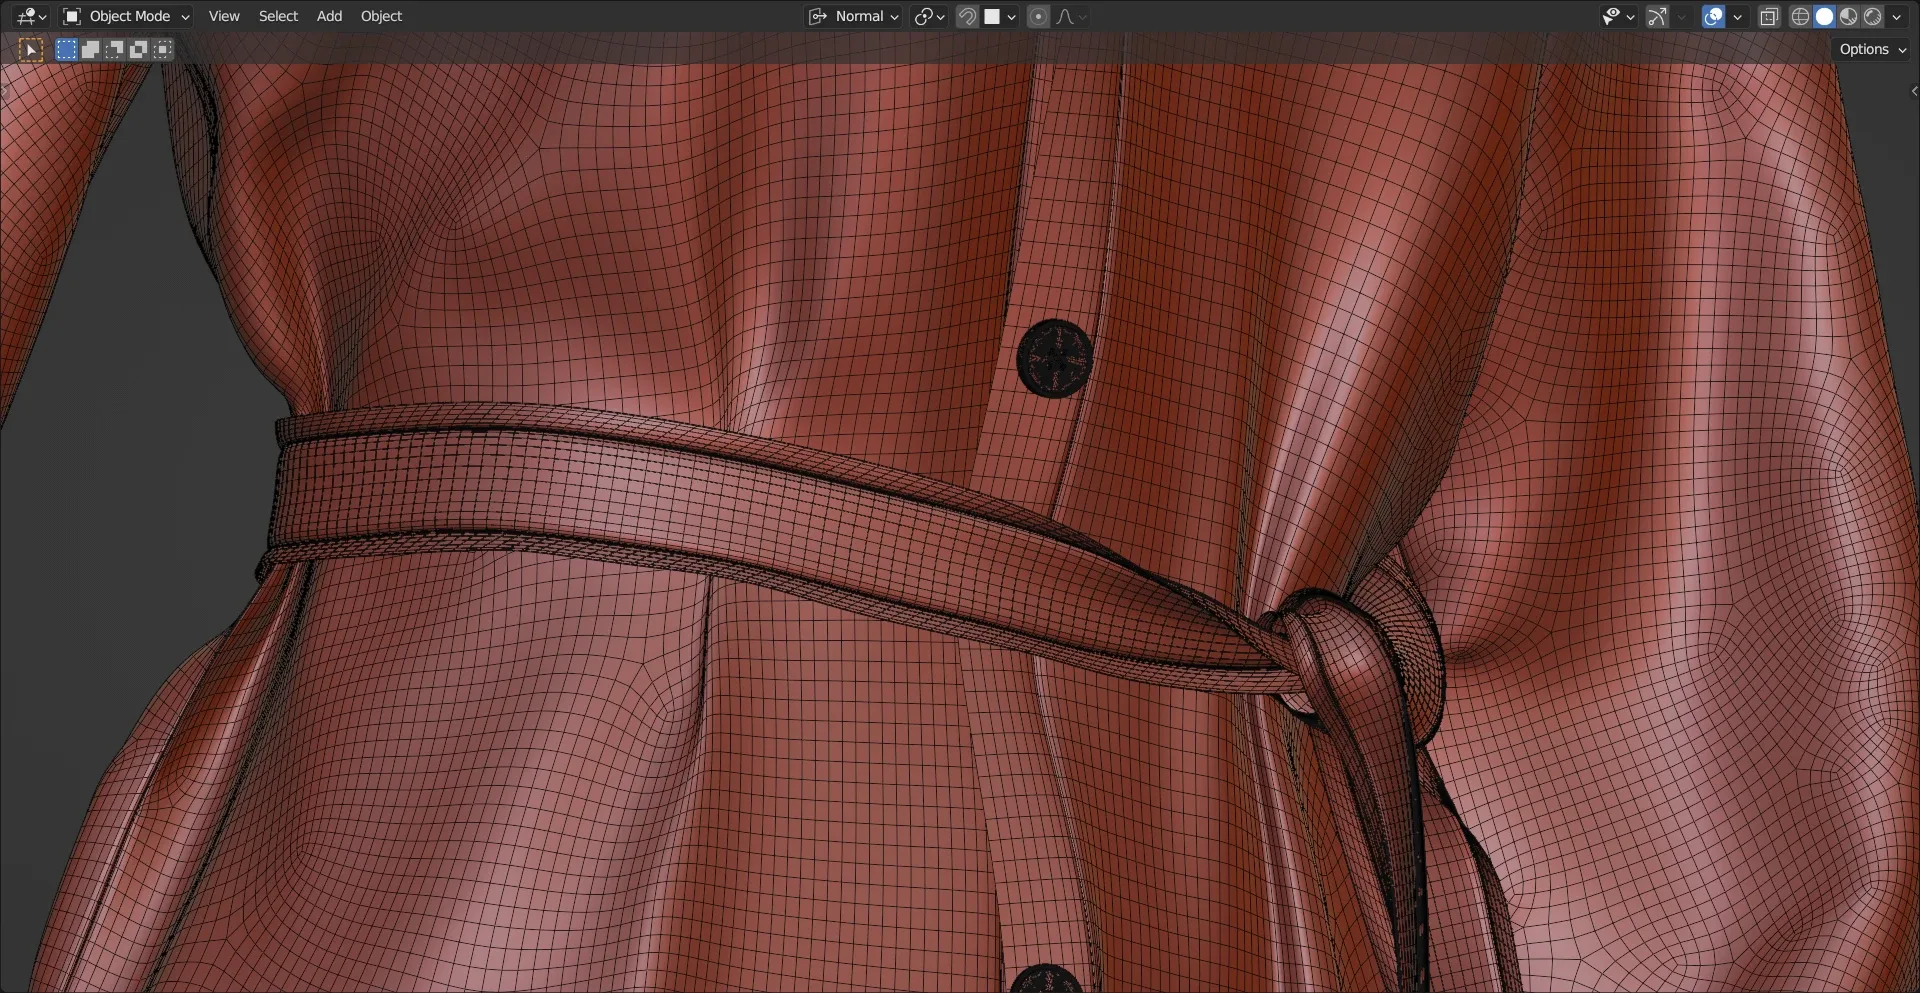Image resolution: width=1920 pixels, height=993 pixels.
Task: Open snapping increment options
Action: [1000, 16]
